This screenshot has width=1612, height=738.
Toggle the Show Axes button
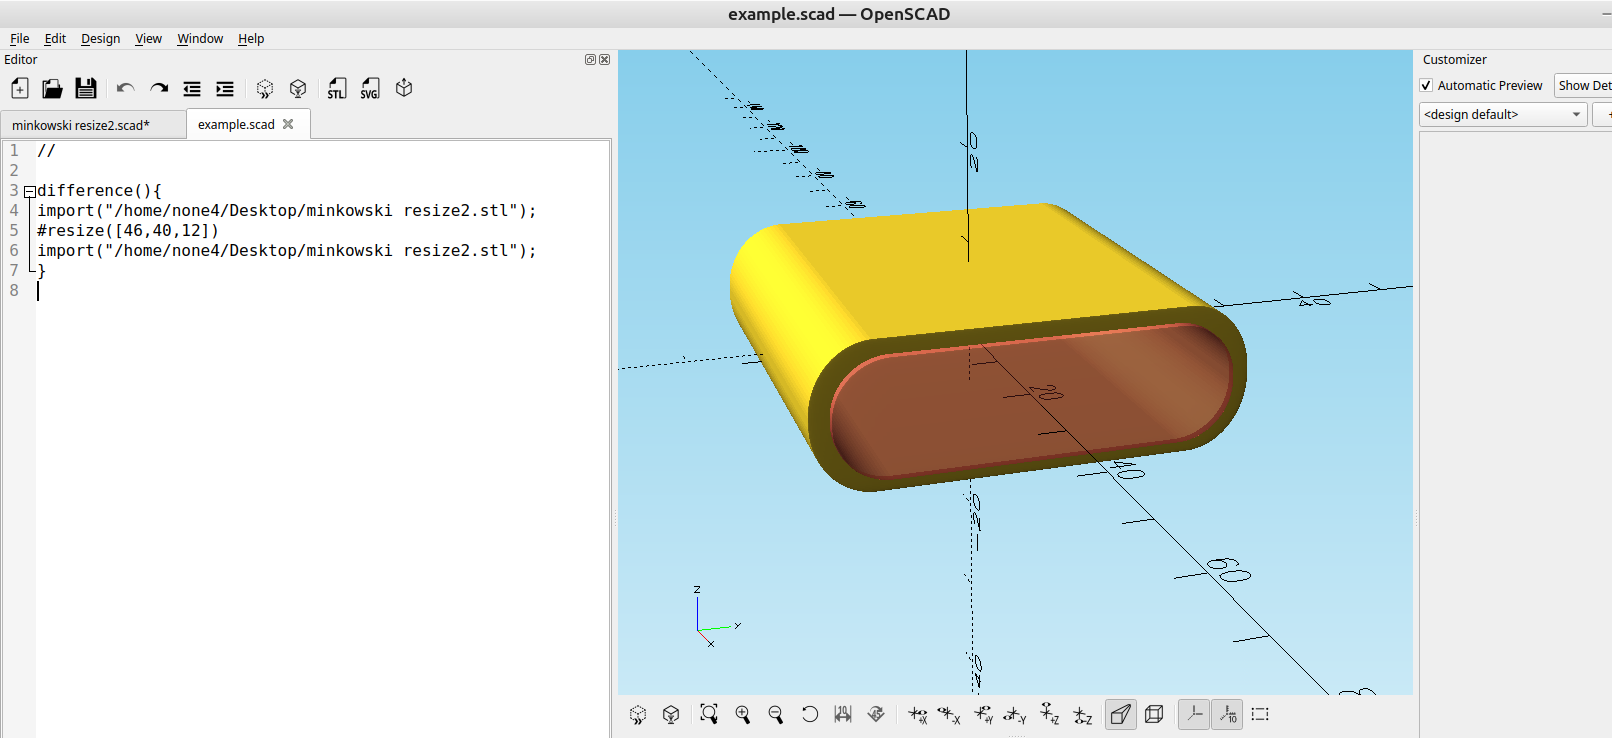[x=1194, y=714]
